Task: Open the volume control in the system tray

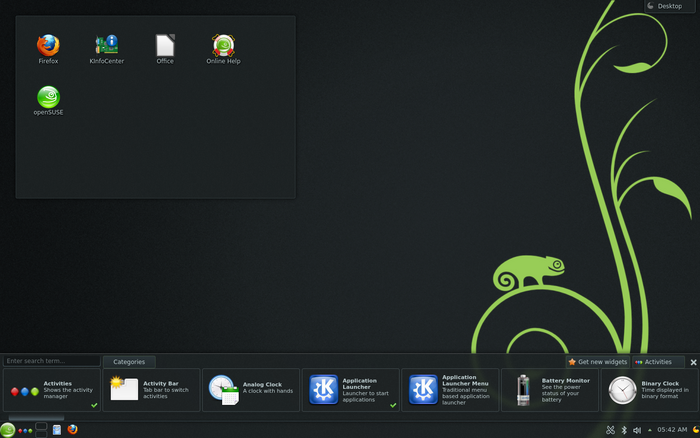Action: click(x=637, y=430)
